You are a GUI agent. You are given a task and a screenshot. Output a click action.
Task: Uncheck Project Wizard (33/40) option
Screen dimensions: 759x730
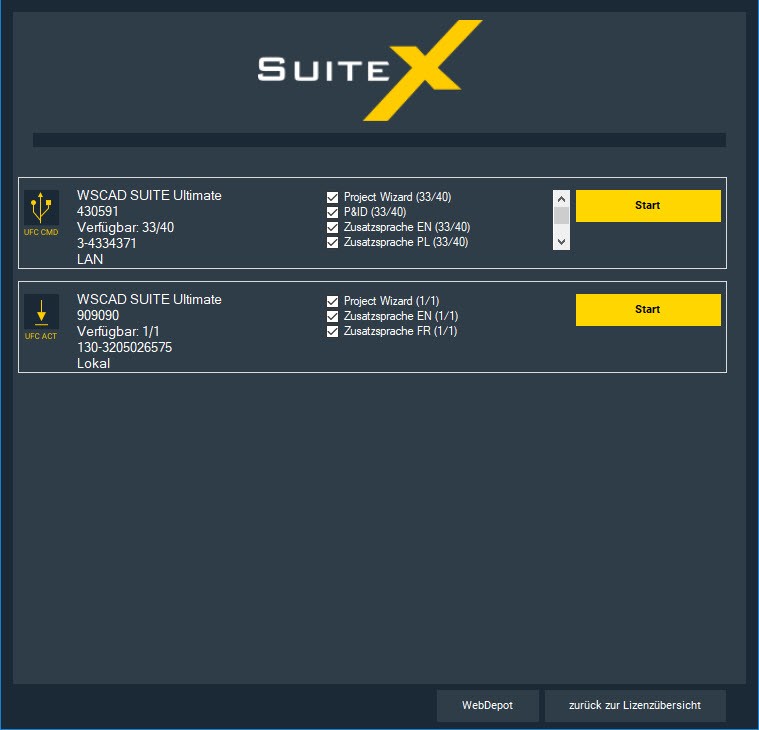(332, 197)
